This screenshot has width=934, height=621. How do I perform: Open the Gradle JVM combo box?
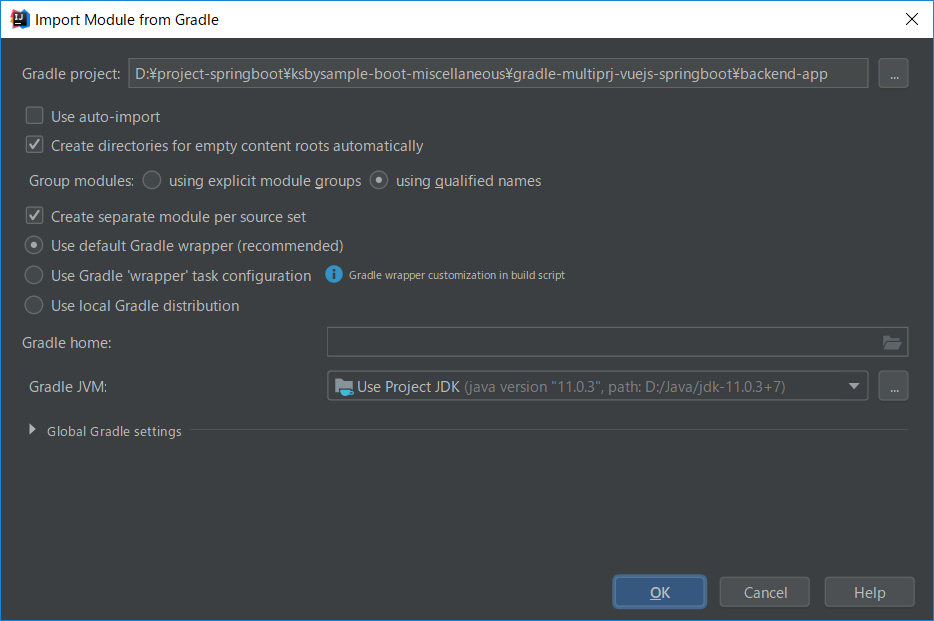tap(600, 385)
